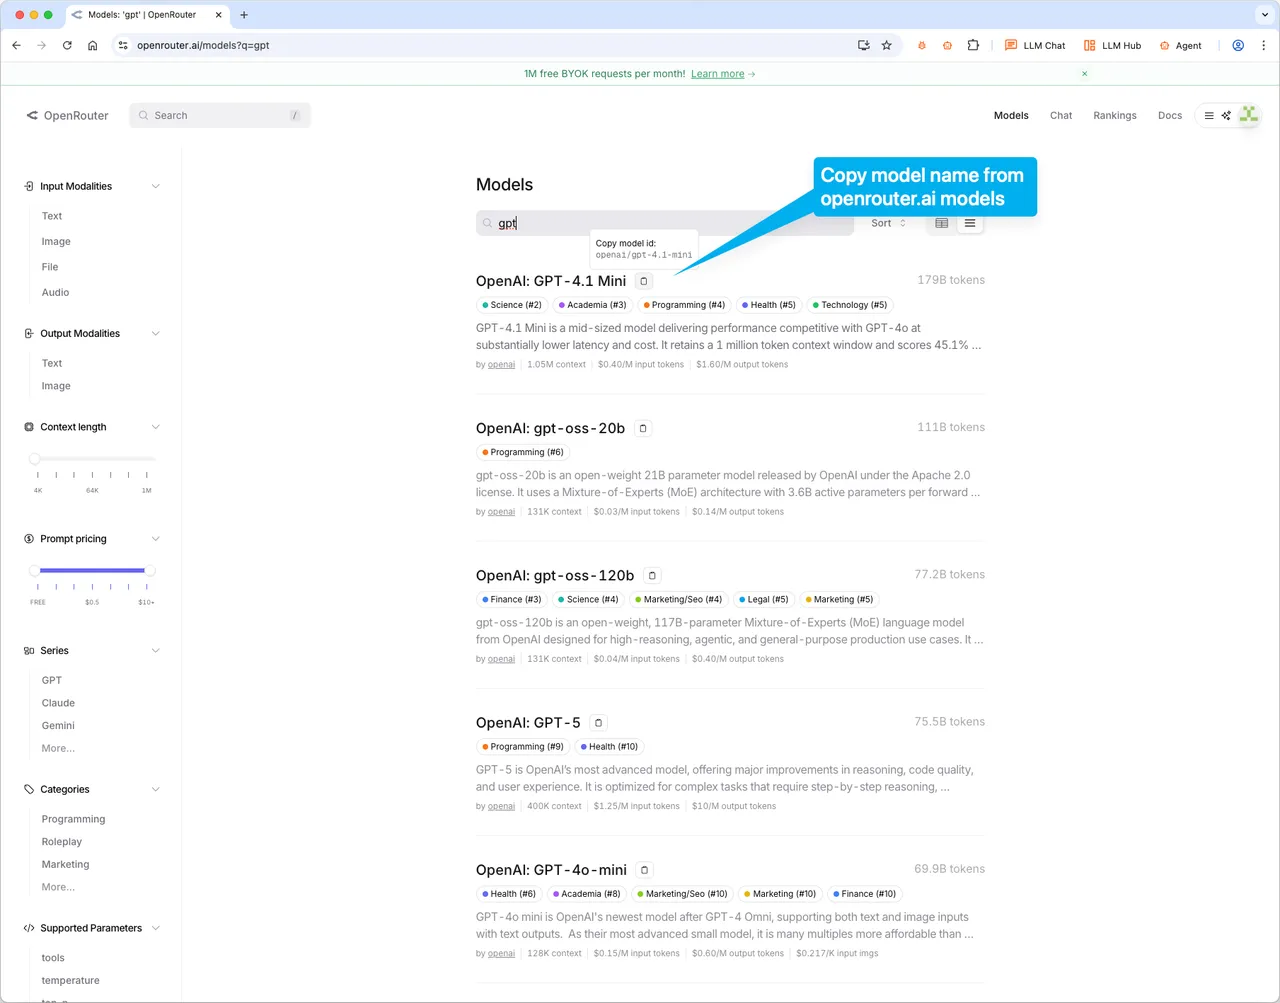Focus the header Search box
Screen dimensions: 1280x1003
tap(220, 116)
